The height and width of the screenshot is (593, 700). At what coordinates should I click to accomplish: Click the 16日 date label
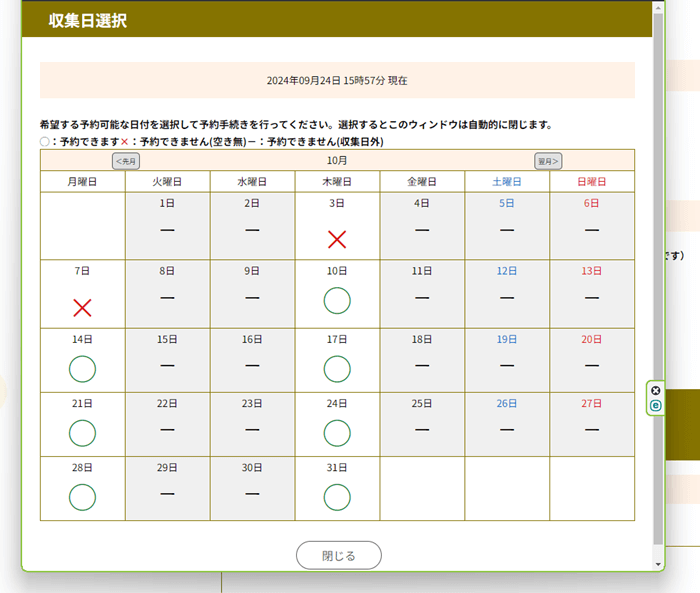coord(252,339)
